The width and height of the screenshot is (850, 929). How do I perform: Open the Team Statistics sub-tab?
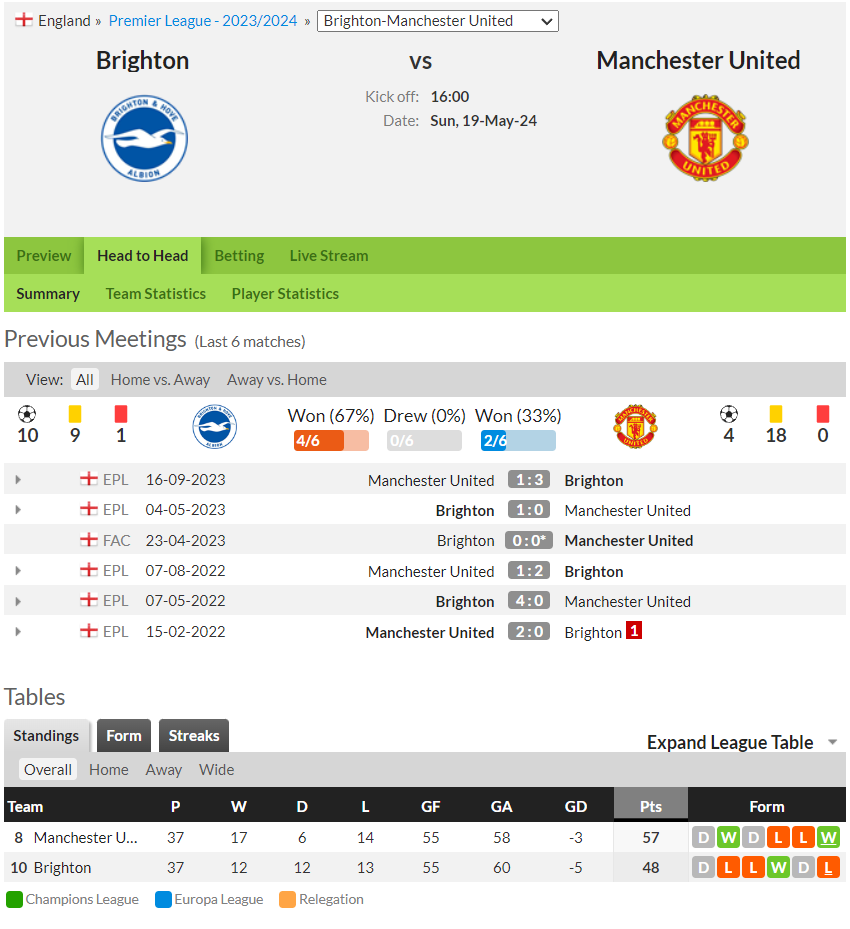(156, 294)
